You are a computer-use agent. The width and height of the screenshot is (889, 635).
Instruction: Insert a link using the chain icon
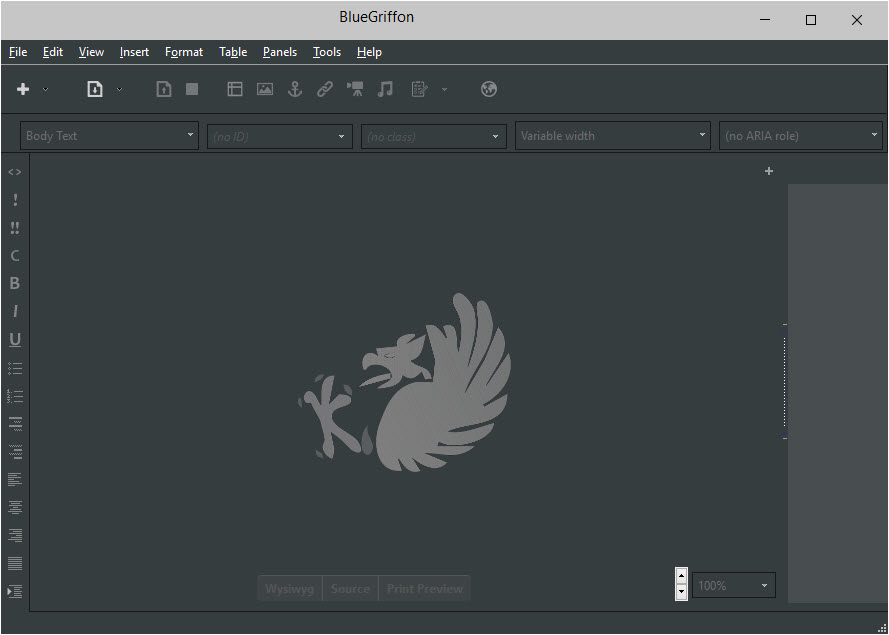coord(325,89)
